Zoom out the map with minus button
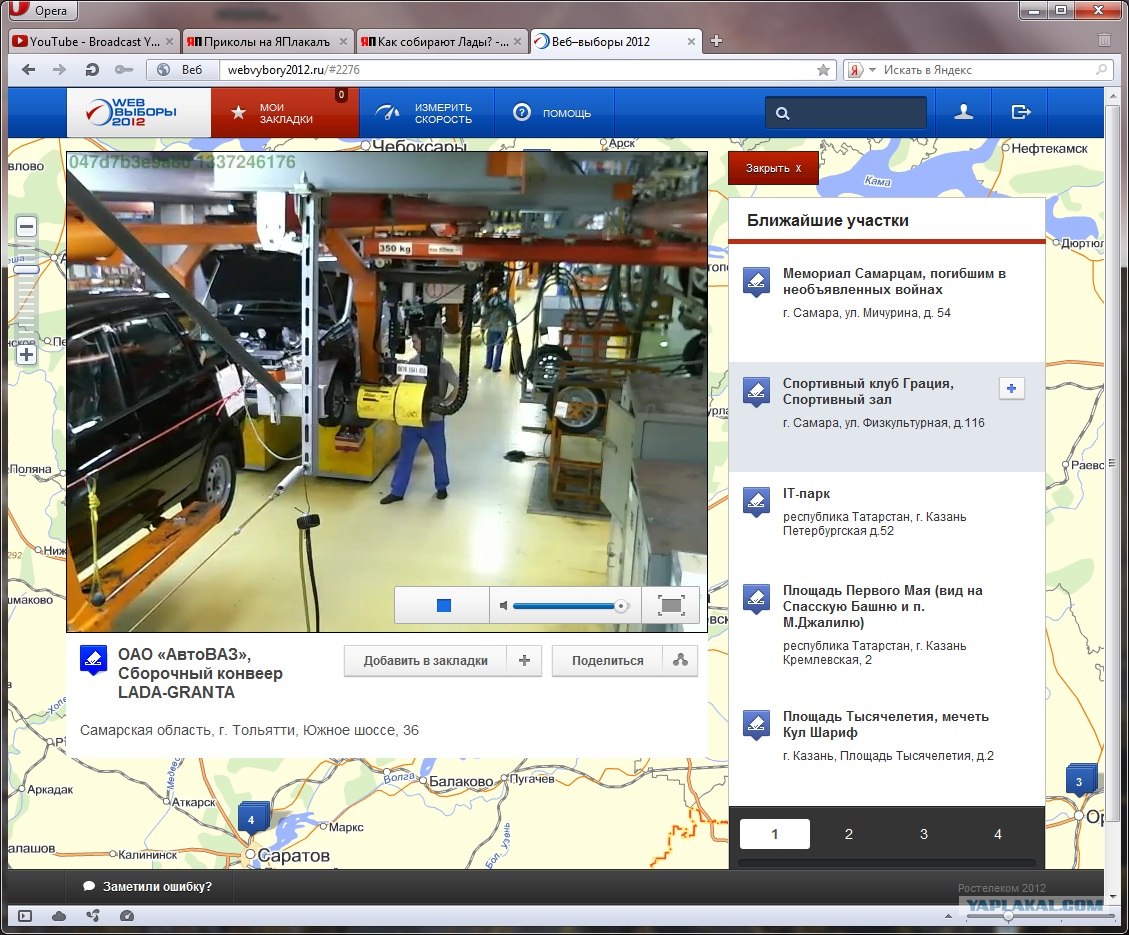The width and height of the screenshot is (1129, 935). click(27, 227)
